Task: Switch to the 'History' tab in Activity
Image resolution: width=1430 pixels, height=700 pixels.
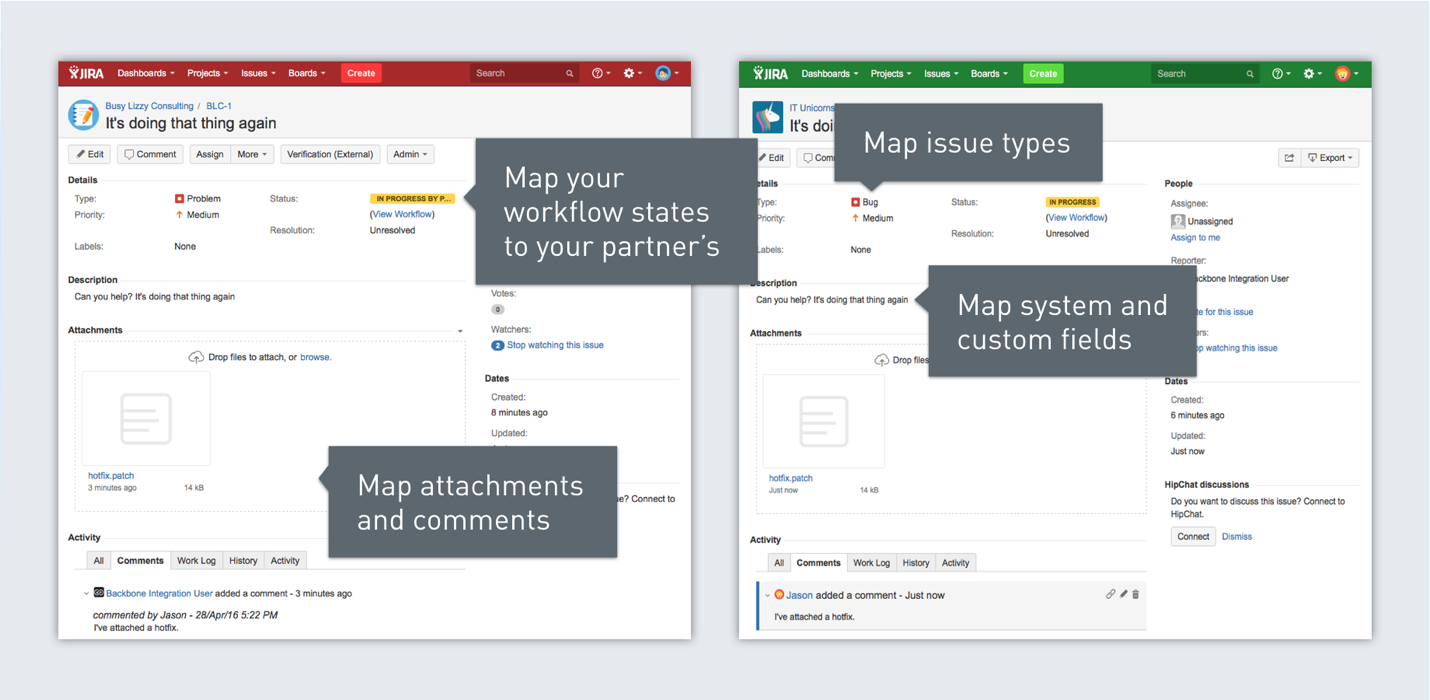Action: (x=915, y=562)
